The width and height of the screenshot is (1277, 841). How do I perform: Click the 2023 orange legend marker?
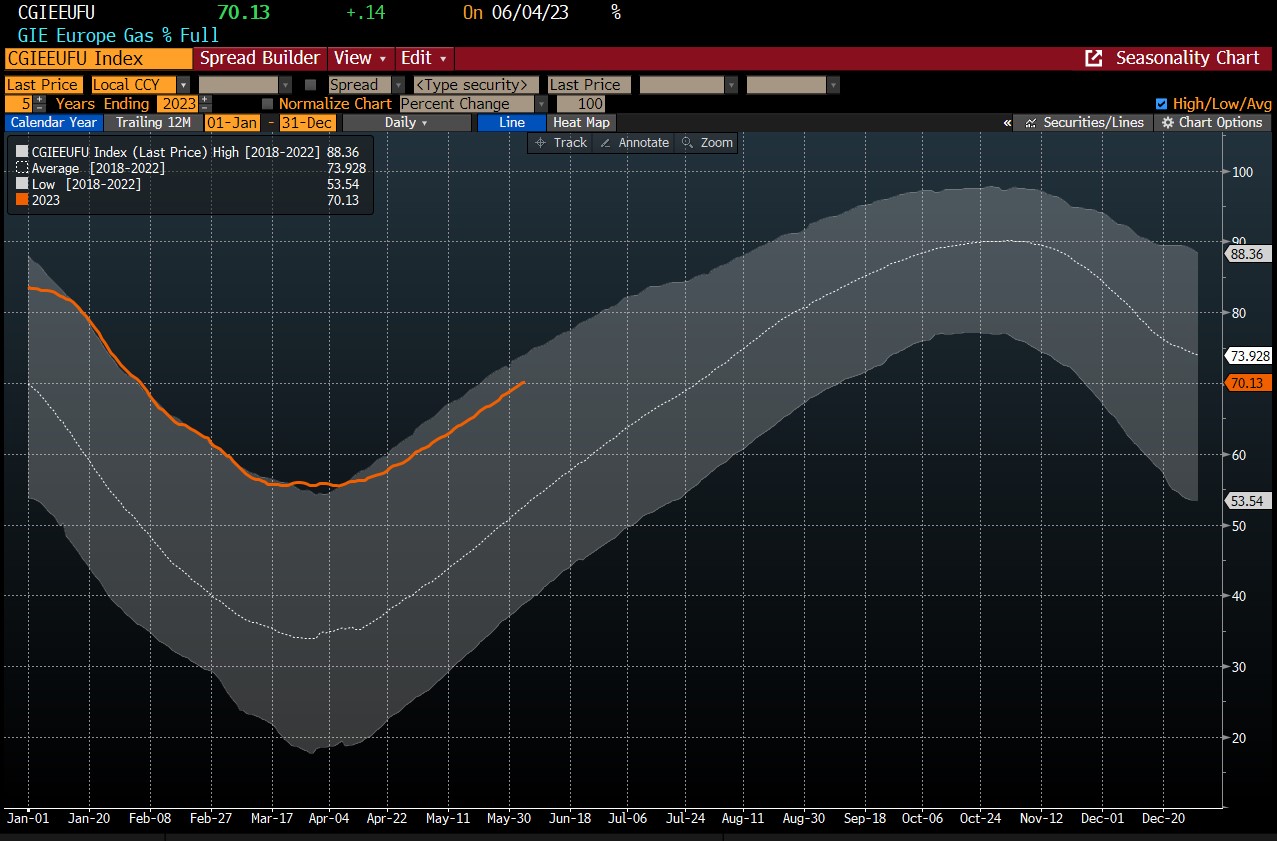point(22,200)
